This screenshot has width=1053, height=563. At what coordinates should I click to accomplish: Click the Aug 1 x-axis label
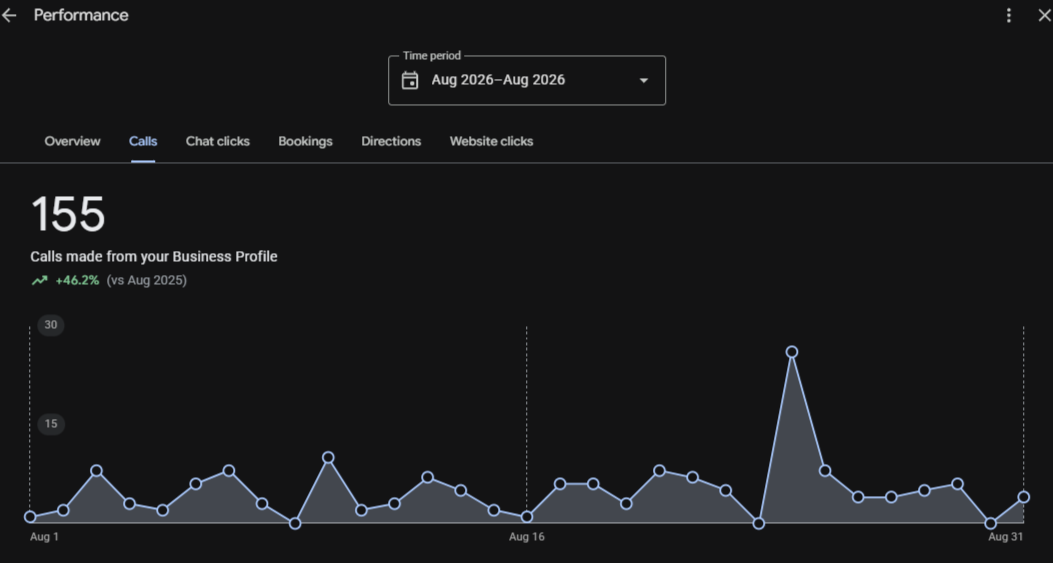click(x=44, y=537)
